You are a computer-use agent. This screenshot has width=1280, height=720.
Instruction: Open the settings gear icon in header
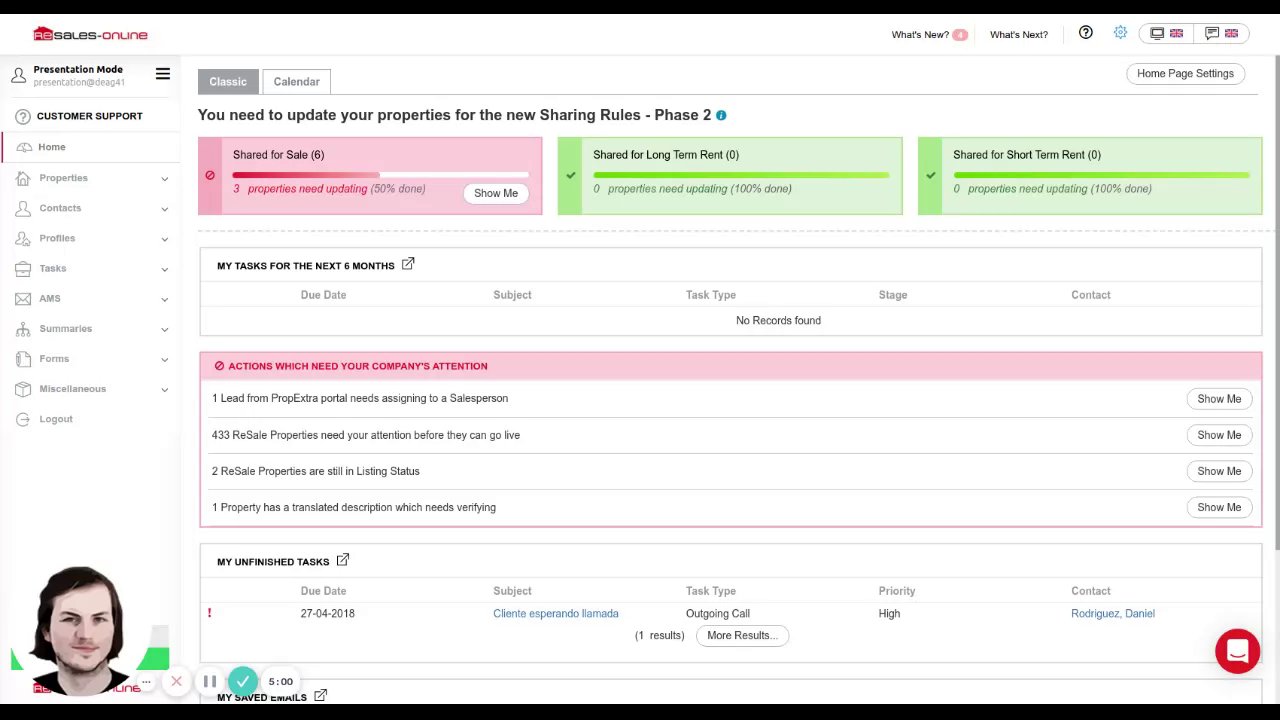[1120, 33]
